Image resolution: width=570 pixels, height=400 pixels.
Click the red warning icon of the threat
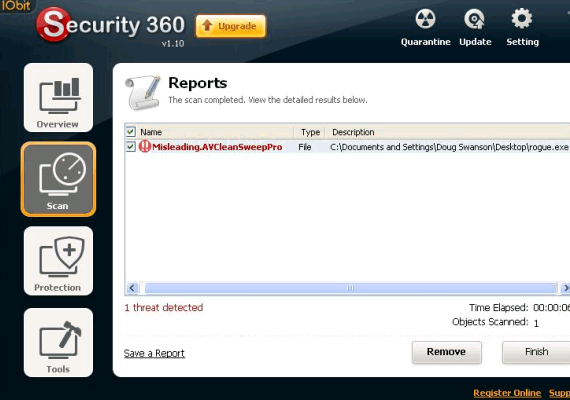click(144, 147)
